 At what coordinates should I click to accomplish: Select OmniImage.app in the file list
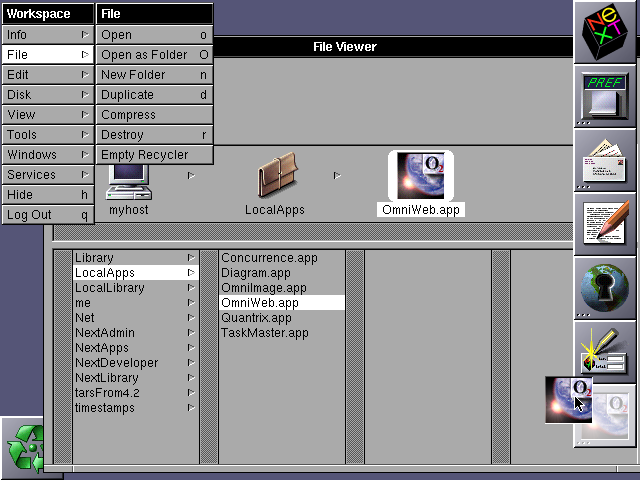[x=282, y=288]
